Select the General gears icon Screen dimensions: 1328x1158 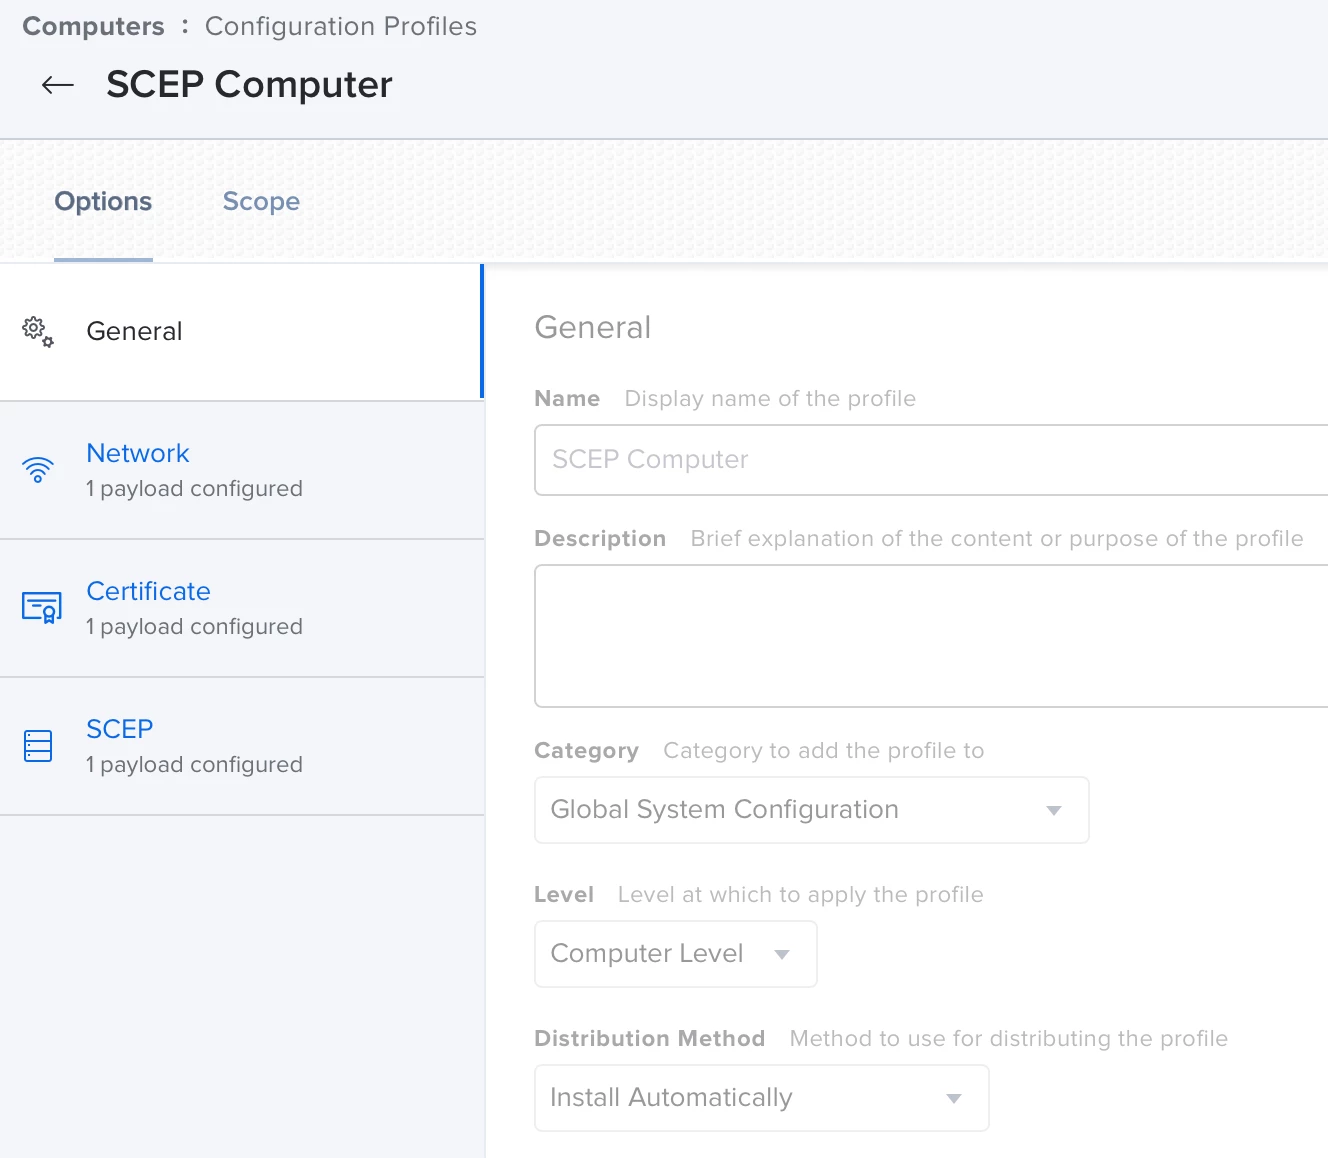pos(38,332)
